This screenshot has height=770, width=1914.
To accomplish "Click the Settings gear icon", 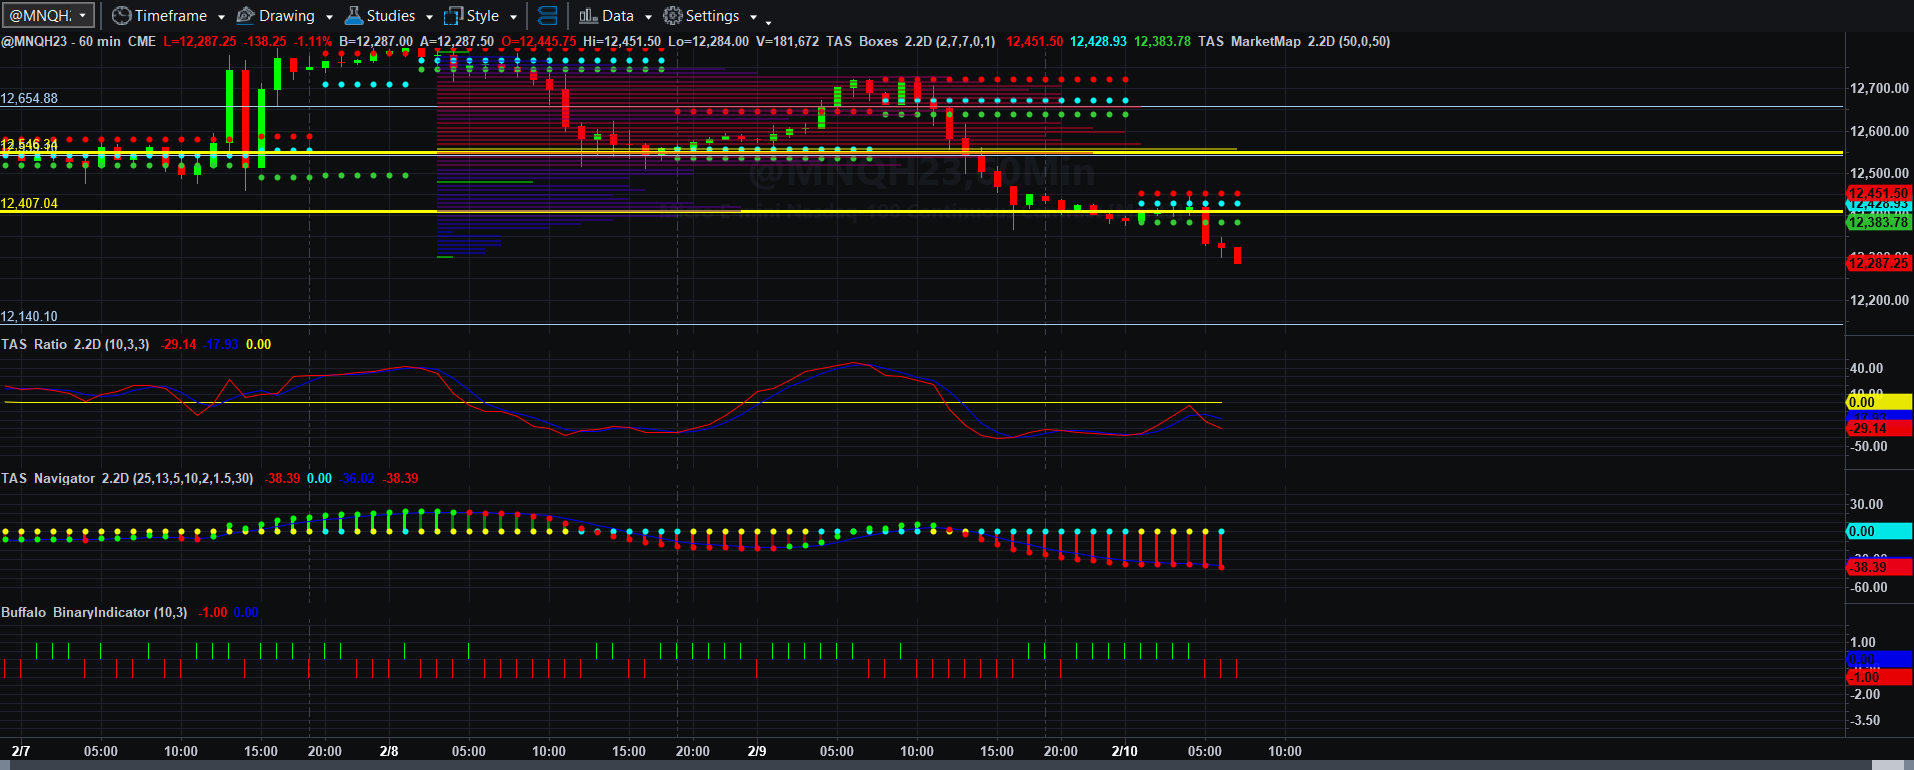I will (673, 16).
